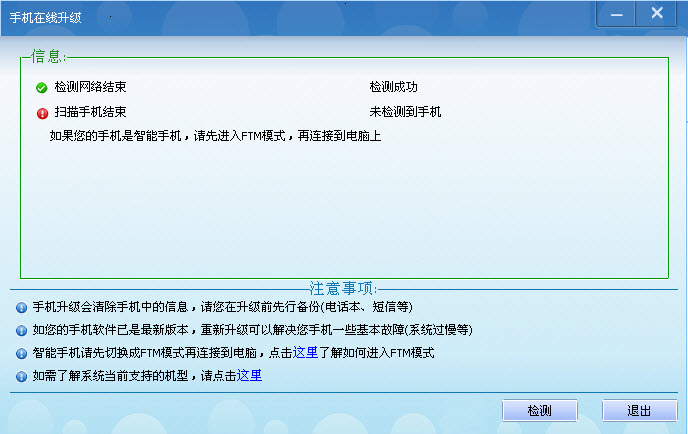
Task: Click info icon beside 手机升级会清除手机中的信息
Action: point(22,307)
